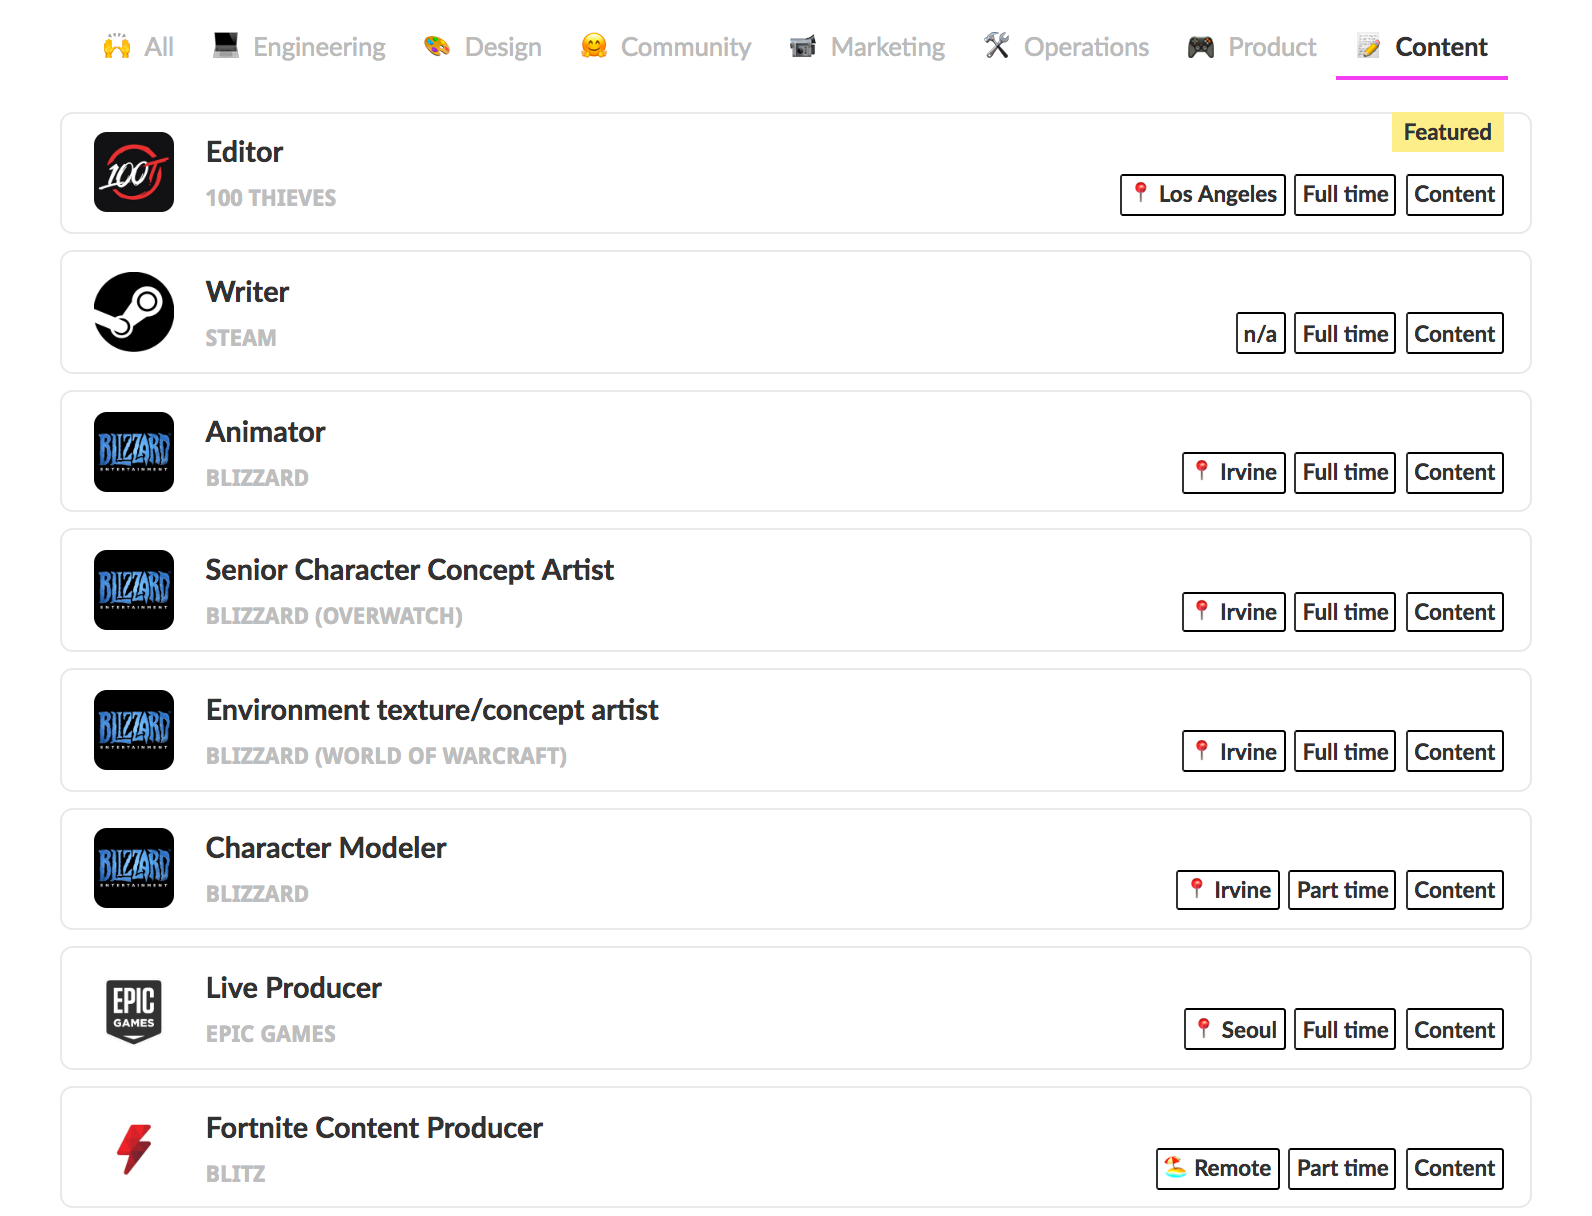The width and height of the screenshot is (1592, 1216).
Task: Click Part time tag on Character Modeler
Action: 1342,890
